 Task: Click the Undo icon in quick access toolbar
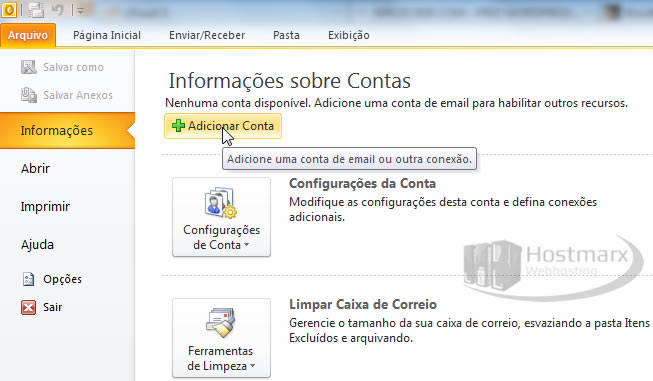point(58,10)
